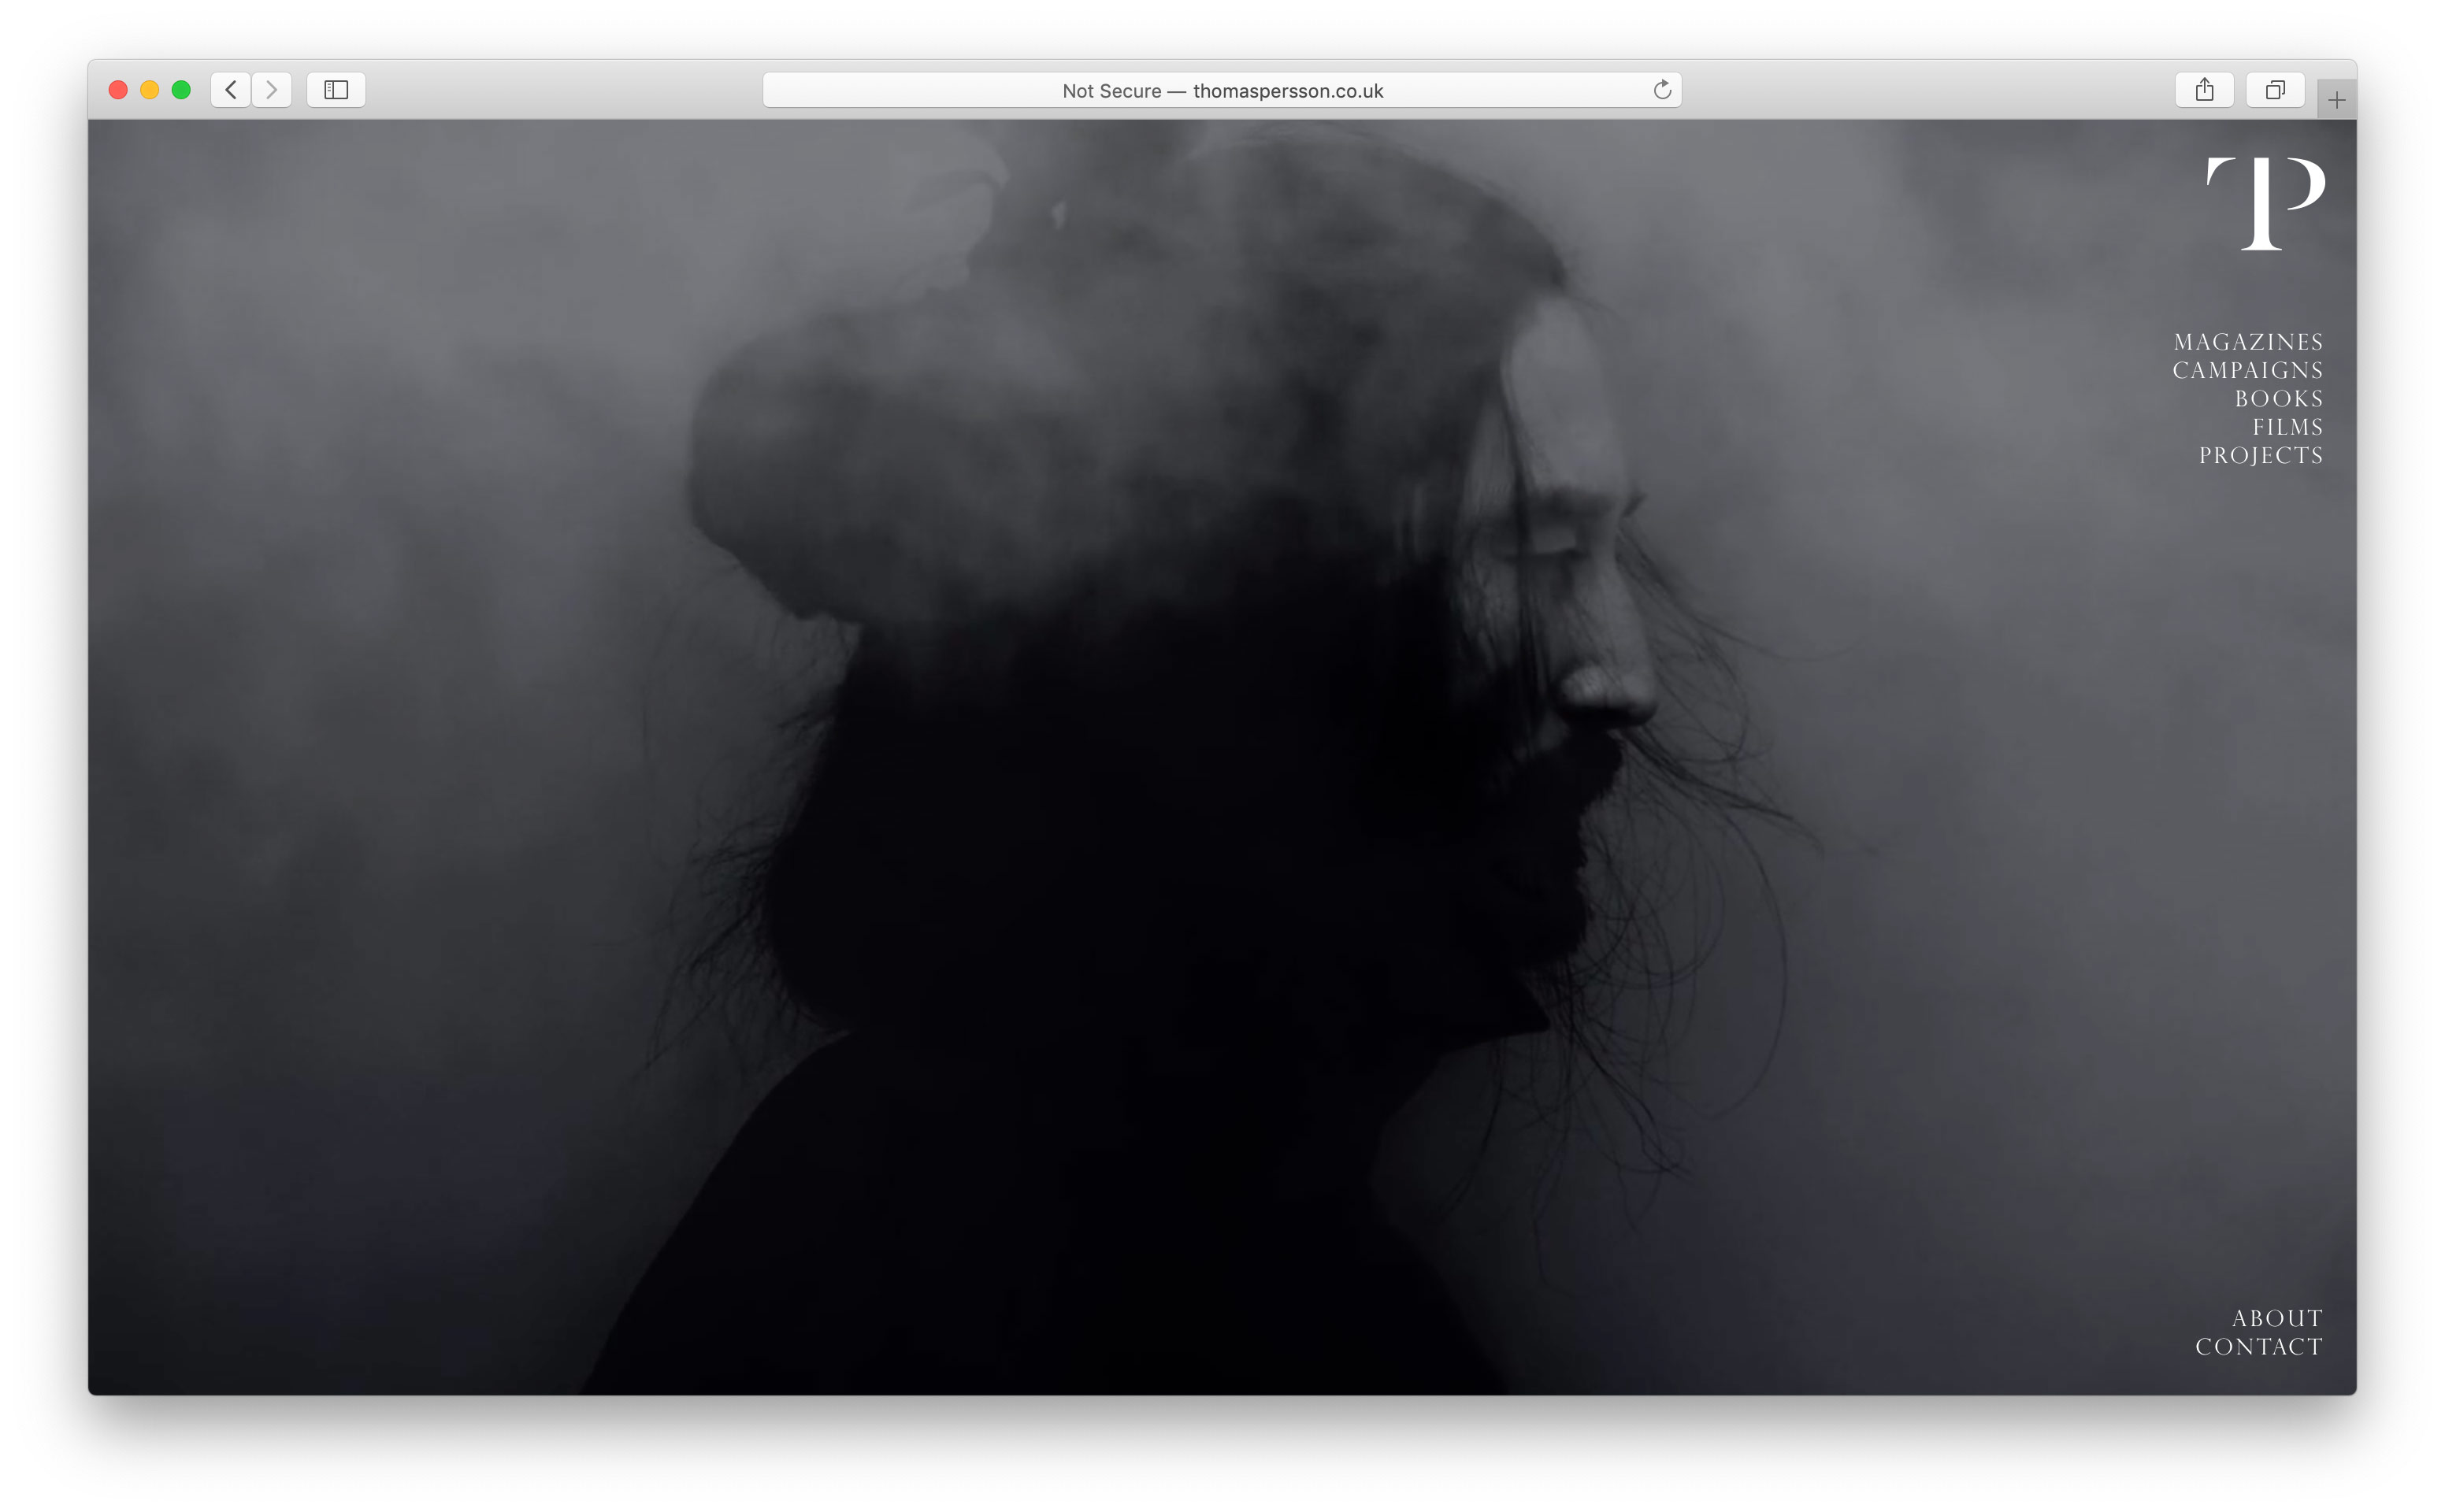Open a new tab with the plus button
This screenshot has height=1512, width=2445.
(x=2336, y=100)
